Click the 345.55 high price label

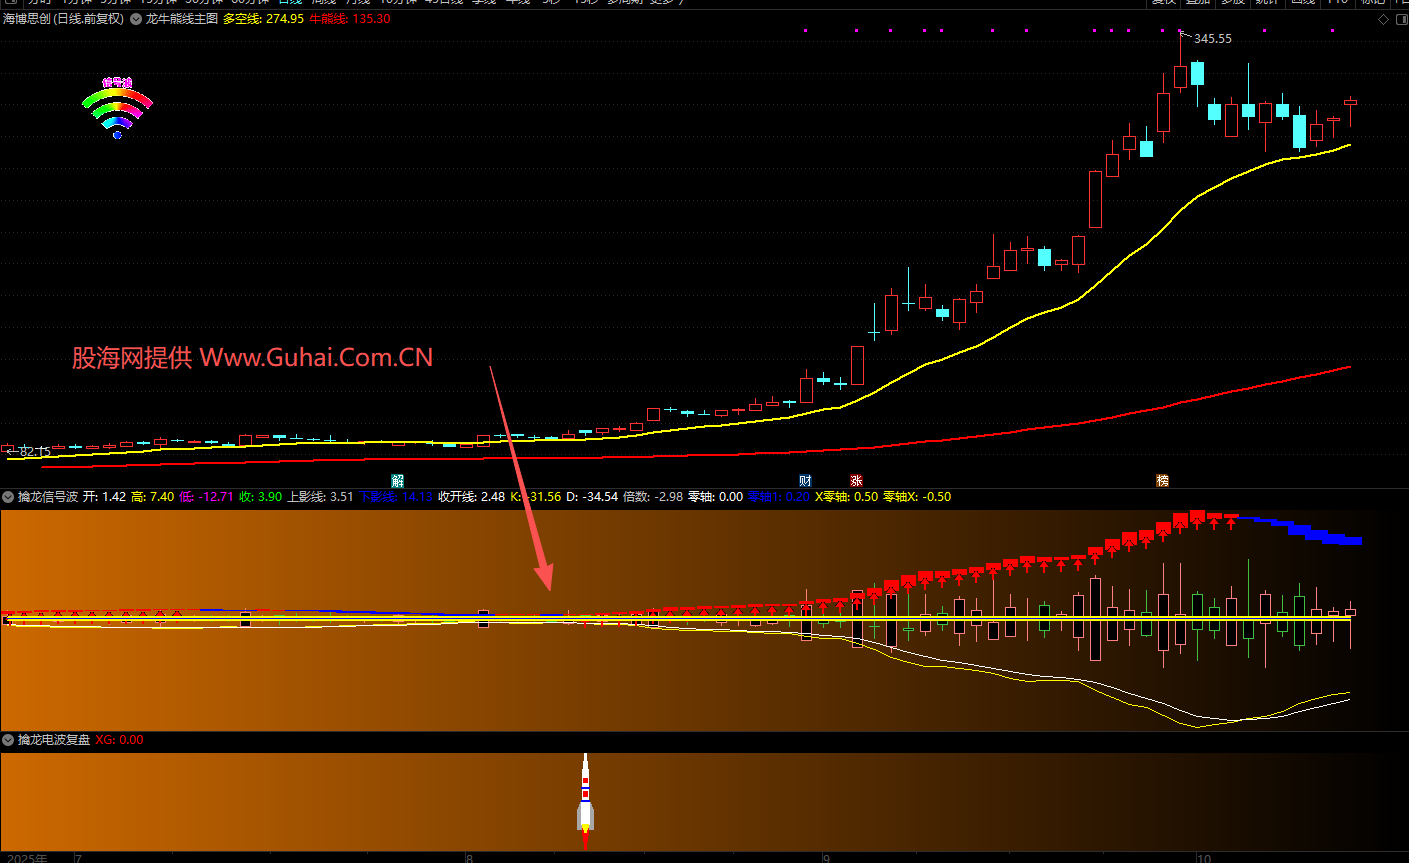click(1212, 39)
